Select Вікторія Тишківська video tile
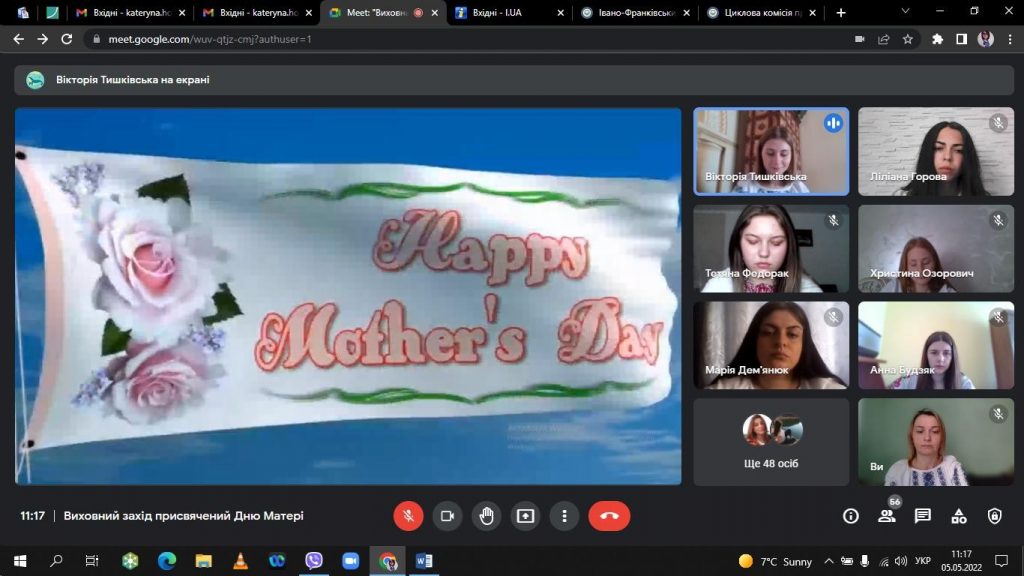Screen dimensions: 1024x576 tap(771, 151)
